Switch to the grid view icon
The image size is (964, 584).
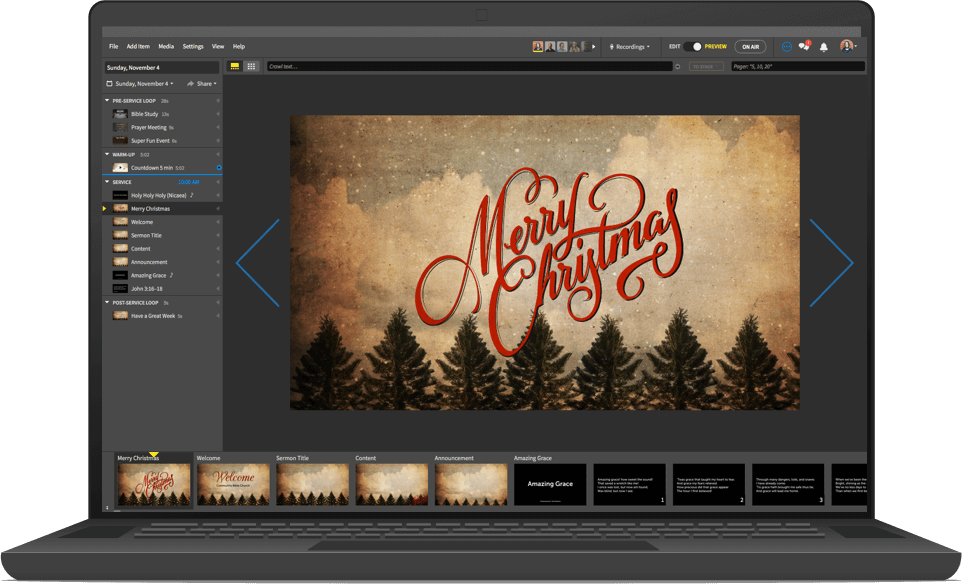251,67
